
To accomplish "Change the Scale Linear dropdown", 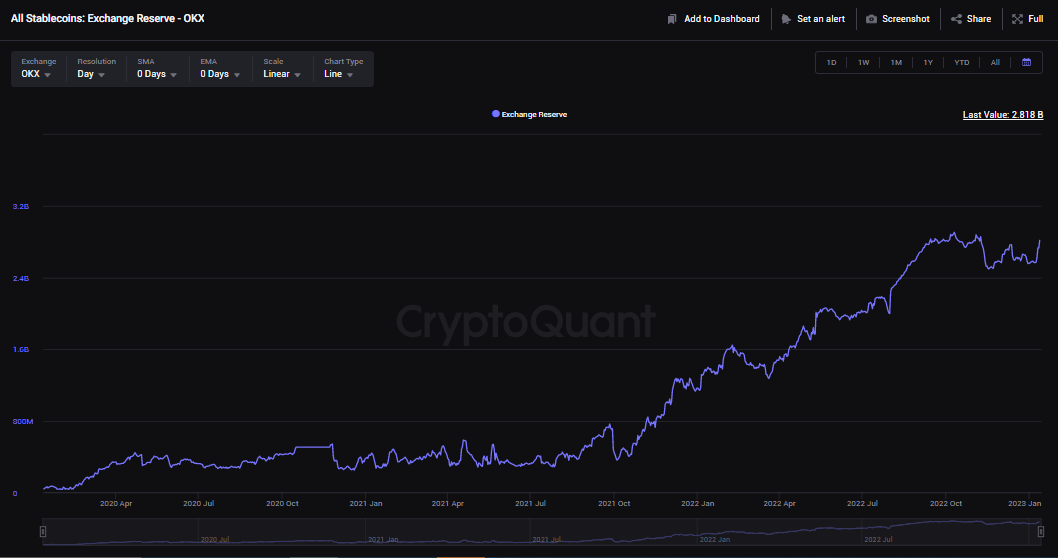I will [x=282, y=74].
